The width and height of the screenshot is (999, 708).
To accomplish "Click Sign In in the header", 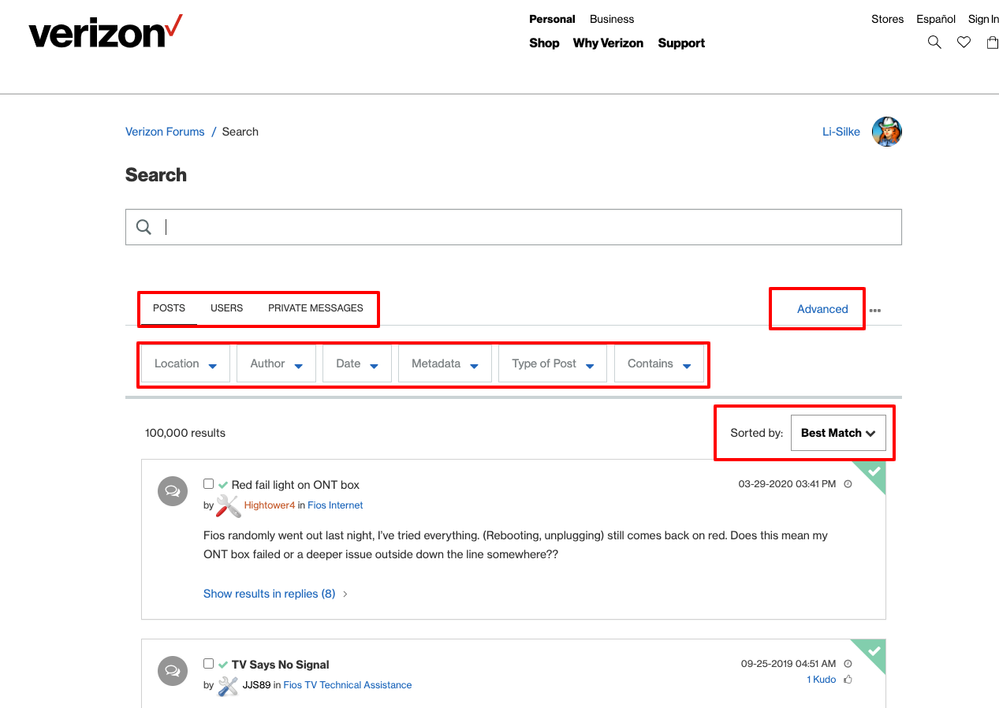I will click(x=983, y=19).
